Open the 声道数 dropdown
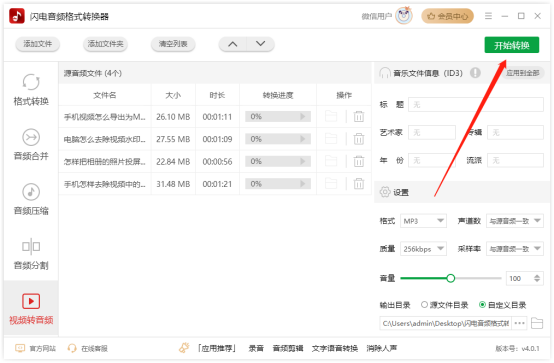The width and height of the screenshot is (554, 363). pyautogui.click(x=515, y=221)
